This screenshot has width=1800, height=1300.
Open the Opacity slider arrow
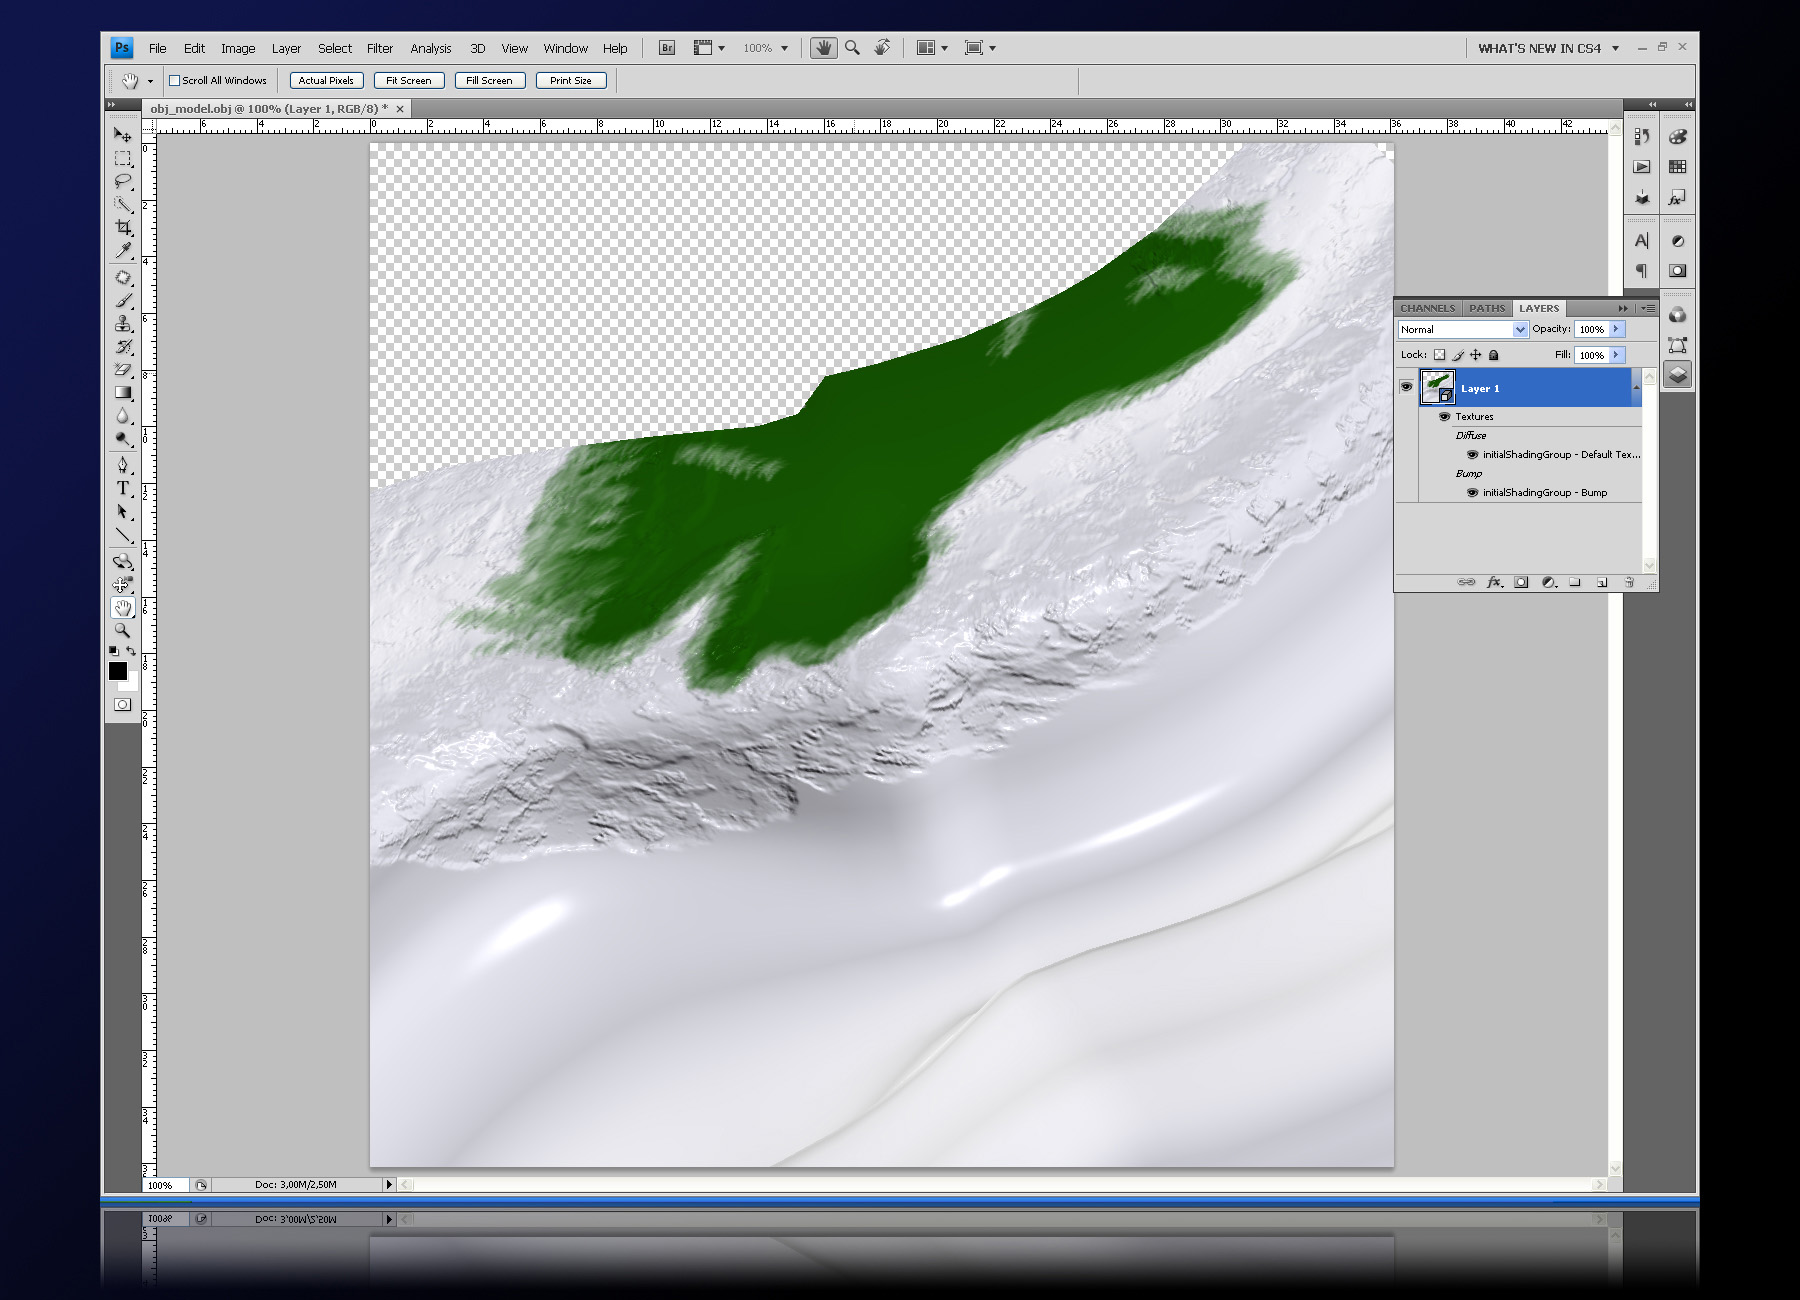[1616, 329]
